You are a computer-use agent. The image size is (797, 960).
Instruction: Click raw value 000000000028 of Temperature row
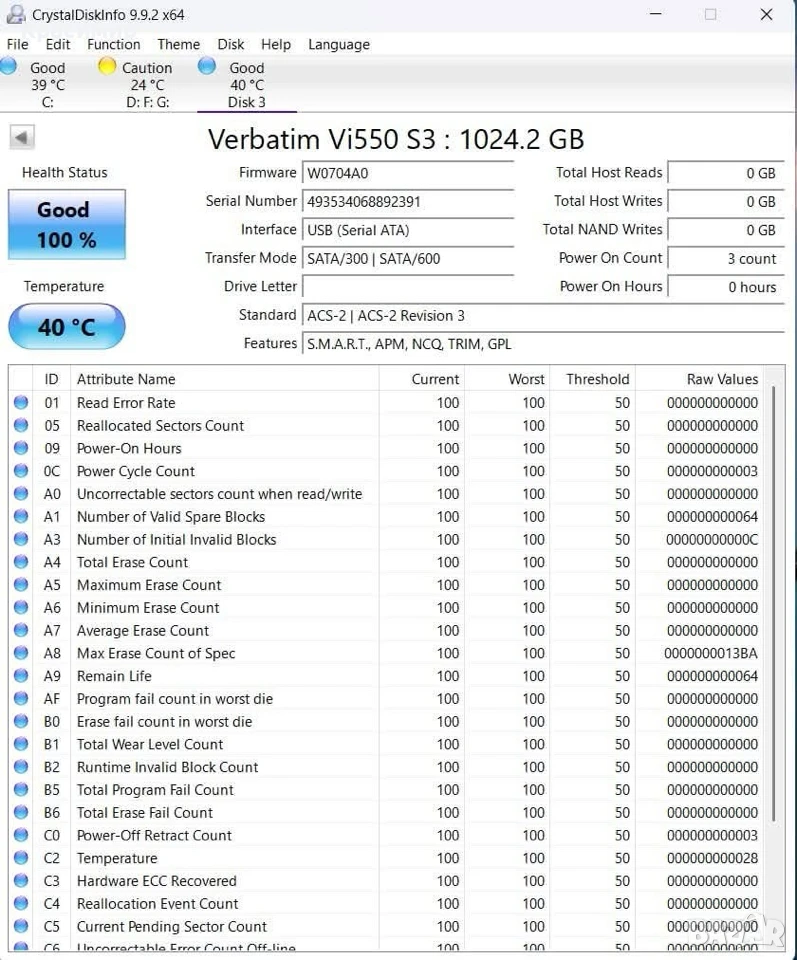[x=712, y=858]
